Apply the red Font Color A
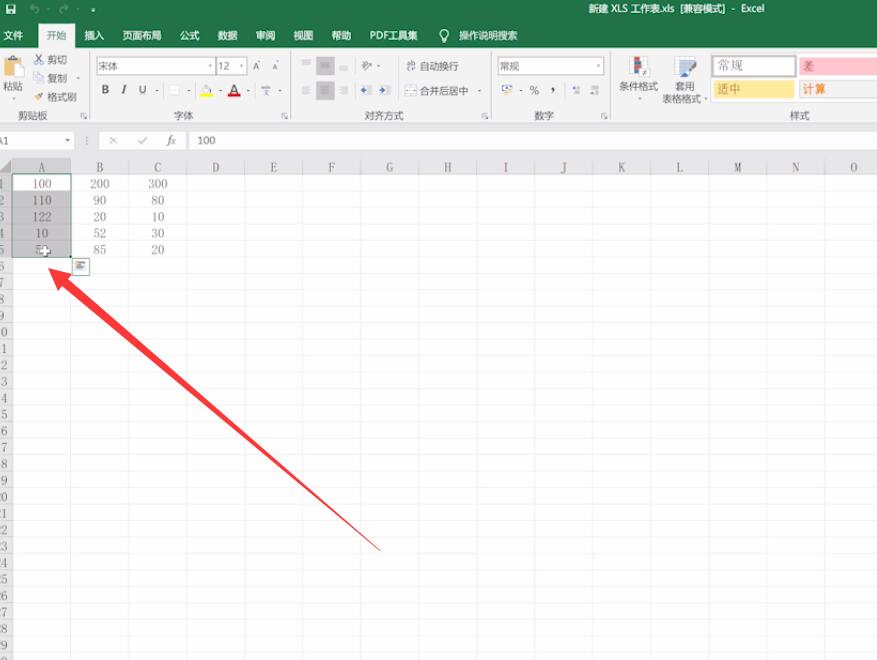The height and width of the screenshot is (660, 877). tap(234, 90)
